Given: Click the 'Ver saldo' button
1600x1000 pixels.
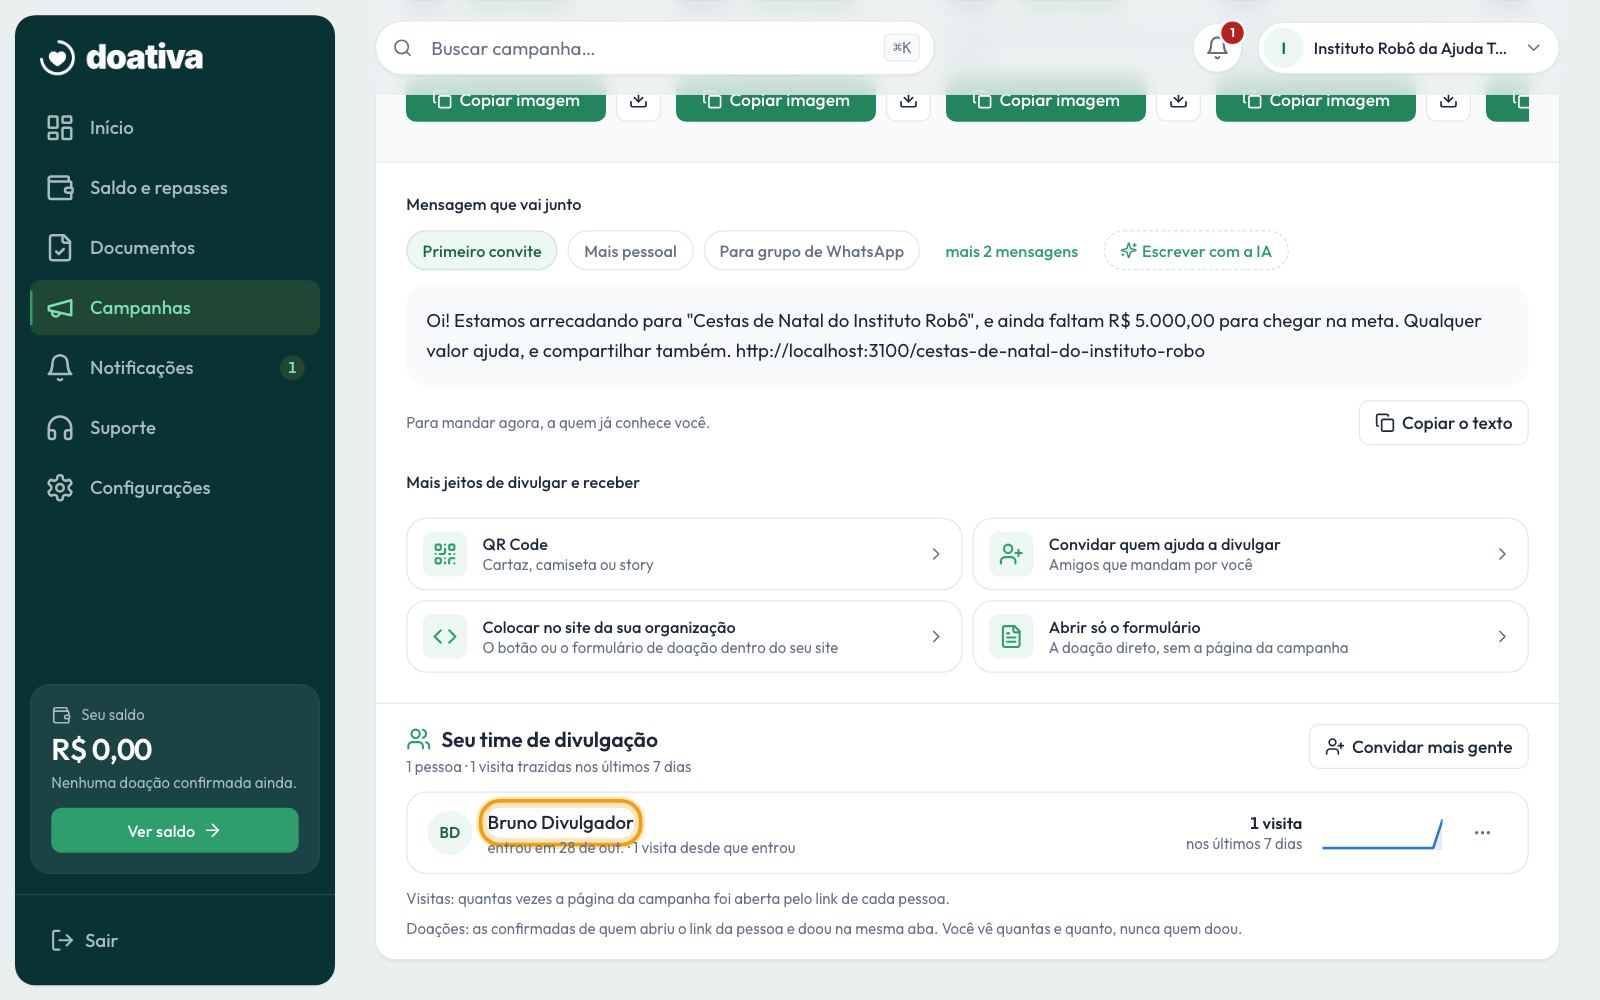Looking at the screenshot, I should point(175,831).
